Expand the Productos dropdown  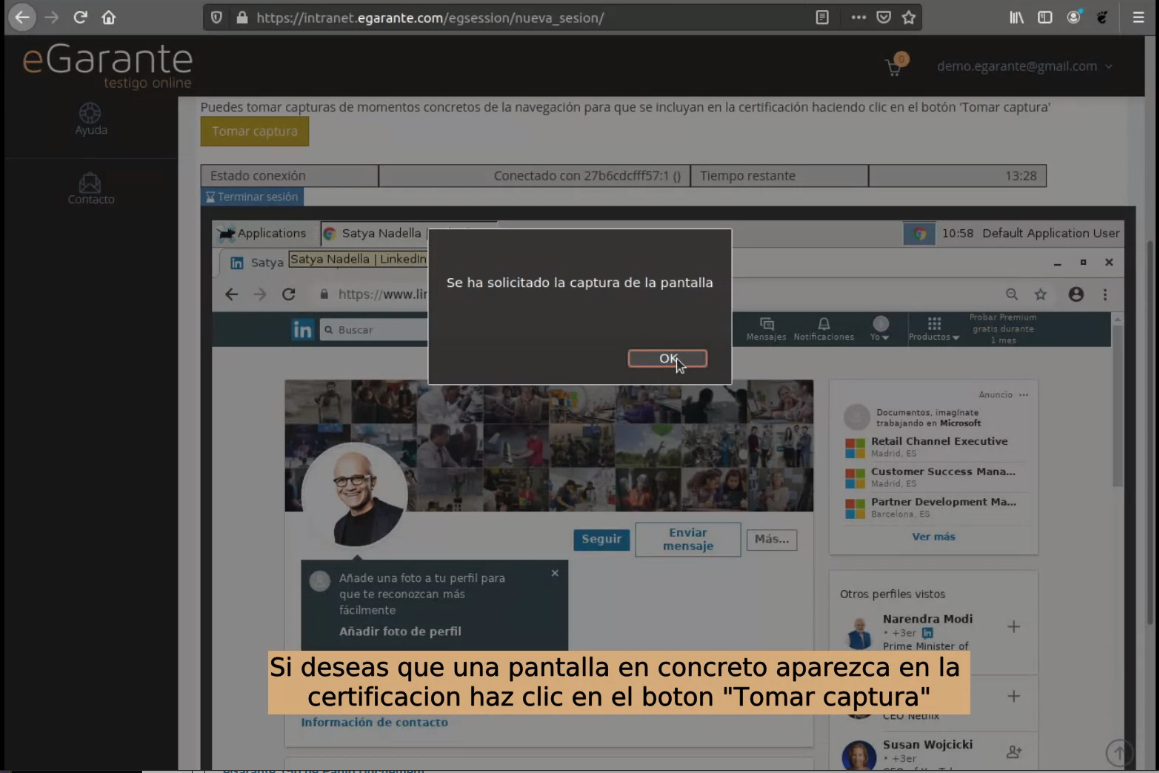point(934,329)
